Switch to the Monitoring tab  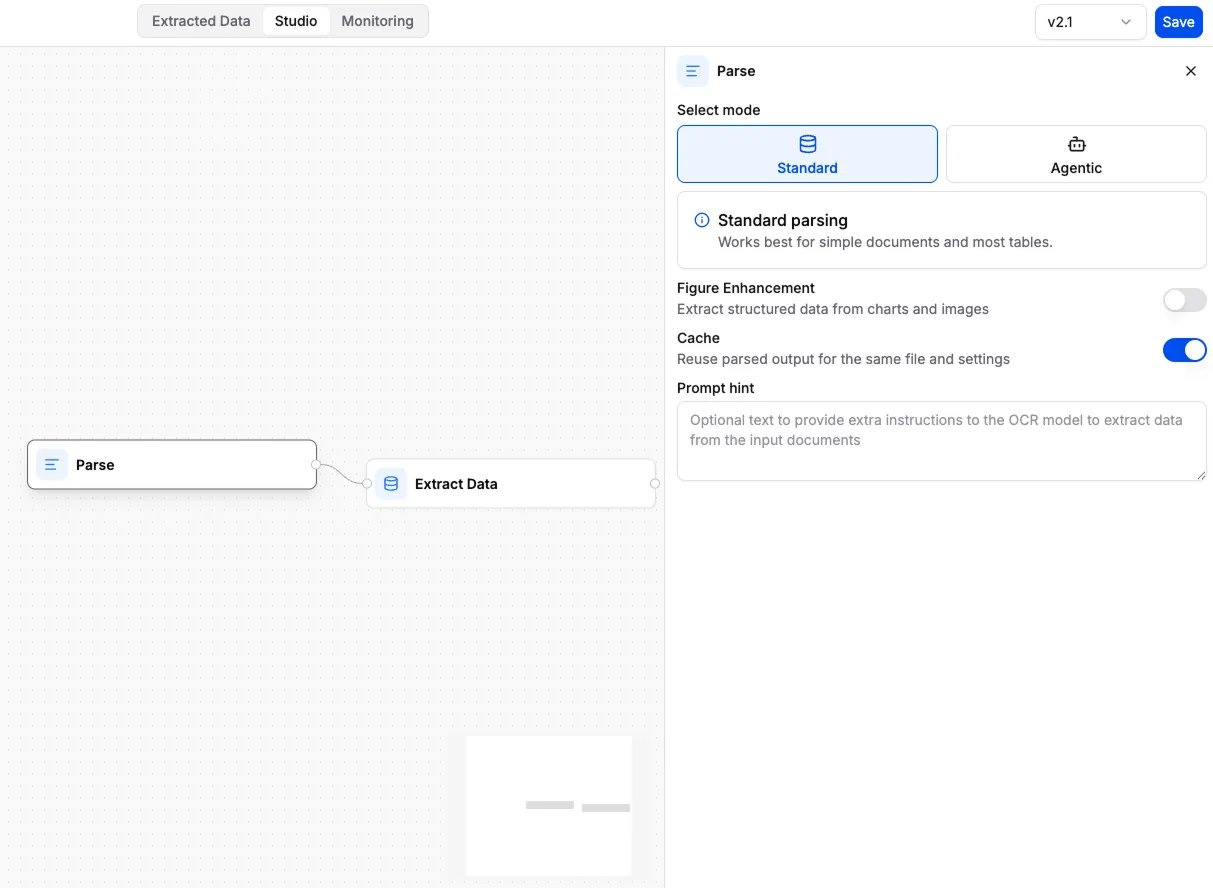click(377, 21)
